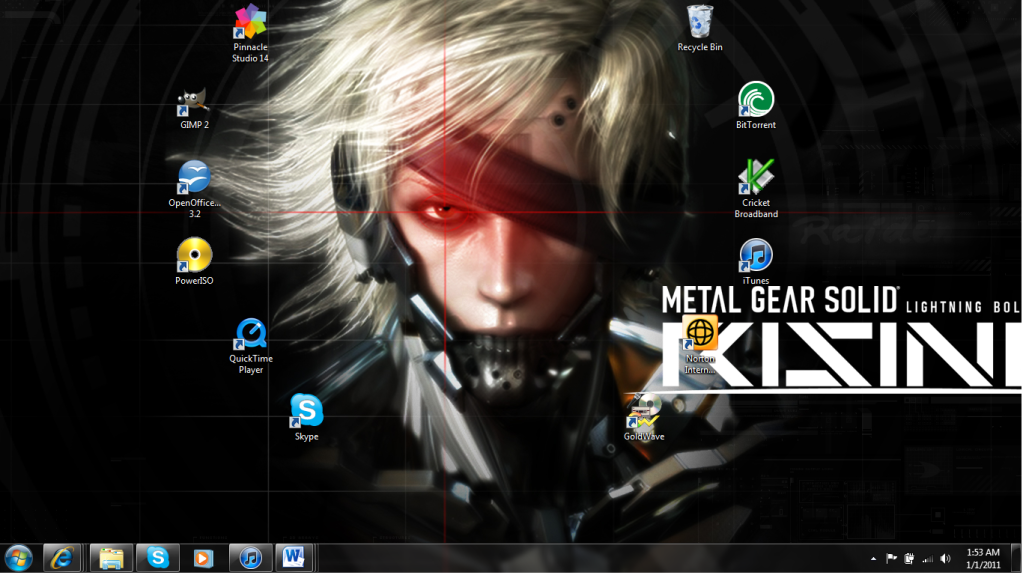Viewport: 1023px width, 575px height.
Task: Open Skype from the taskbar
Action: pyautogui.click(x=157, y=559)
